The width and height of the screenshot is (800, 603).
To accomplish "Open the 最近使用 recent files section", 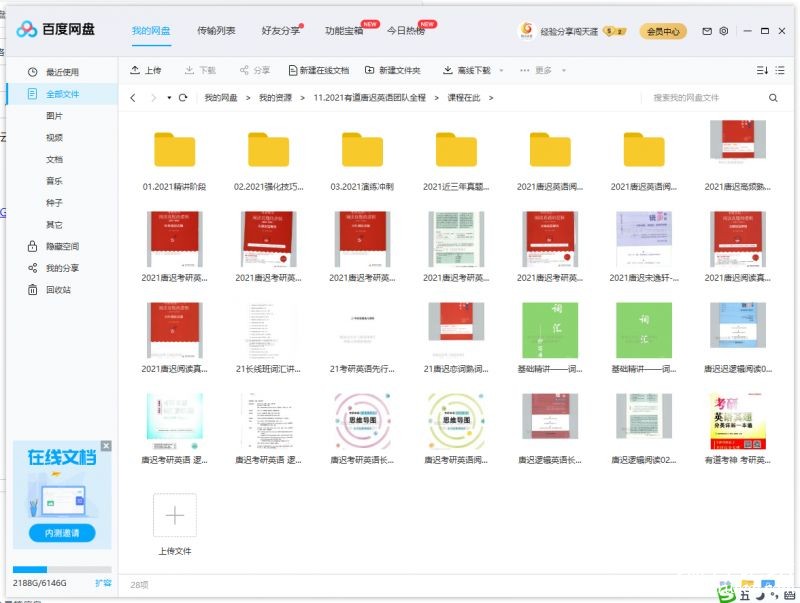I will (x=62, y=72).
